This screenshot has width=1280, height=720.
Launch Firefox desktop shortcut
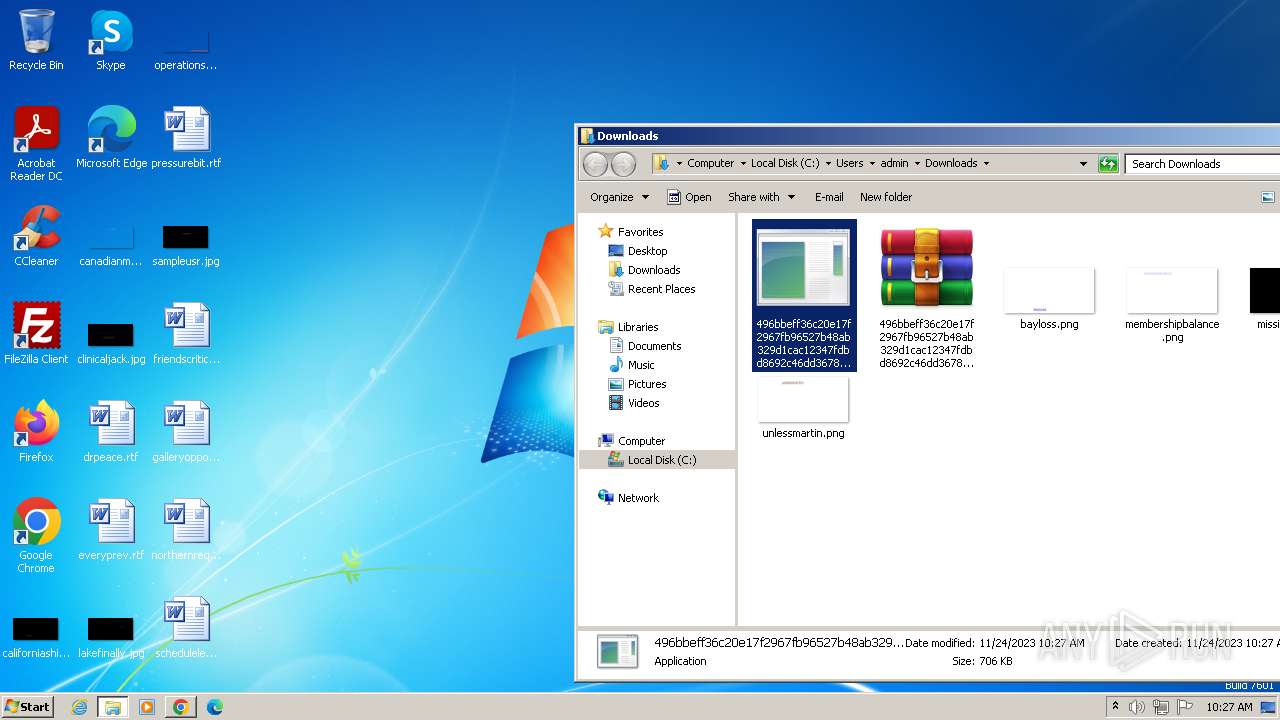pos(36,432)
